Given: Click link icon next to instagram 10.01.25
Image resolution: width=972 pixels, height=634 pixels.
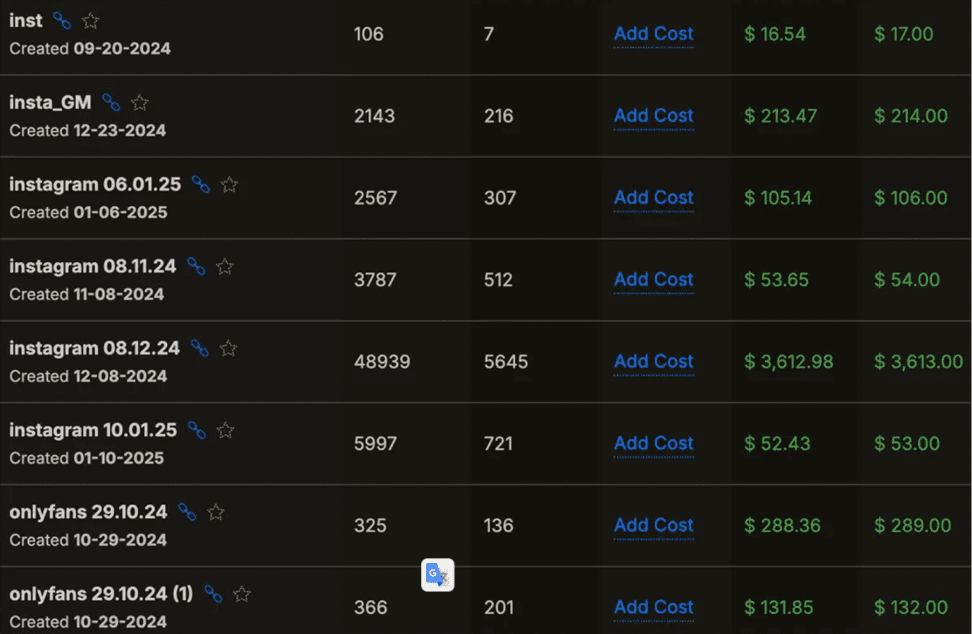Looking at the screenshot, I should click(197, 430).
